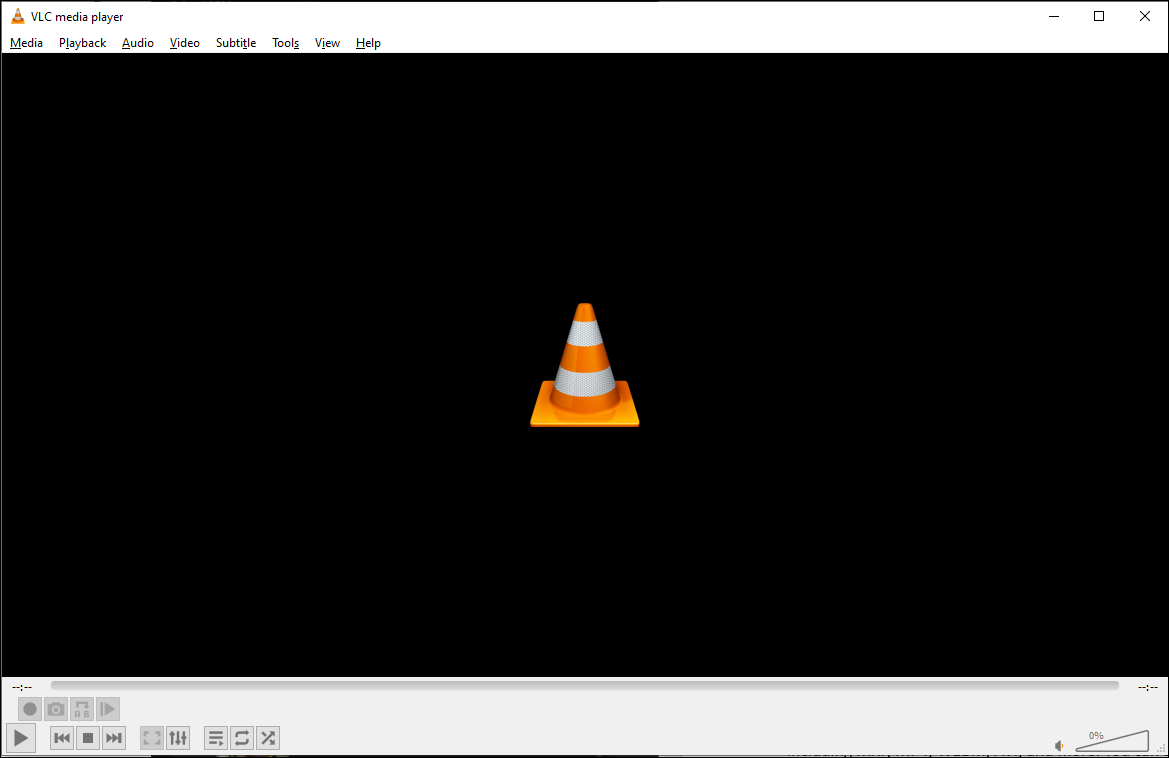This screenshot has height=758, width=1169.
Task: Open the Video menu
Action: (184, 43)
